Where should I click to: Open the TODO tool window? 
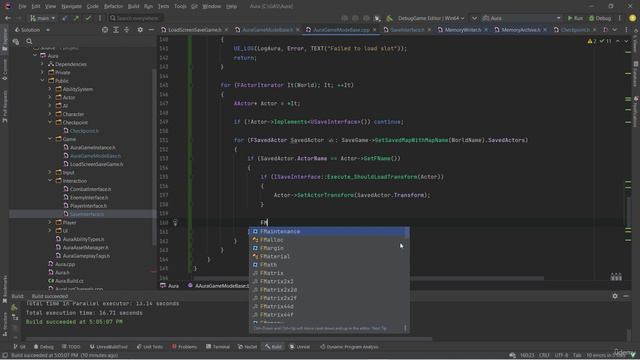coord(71,347)
